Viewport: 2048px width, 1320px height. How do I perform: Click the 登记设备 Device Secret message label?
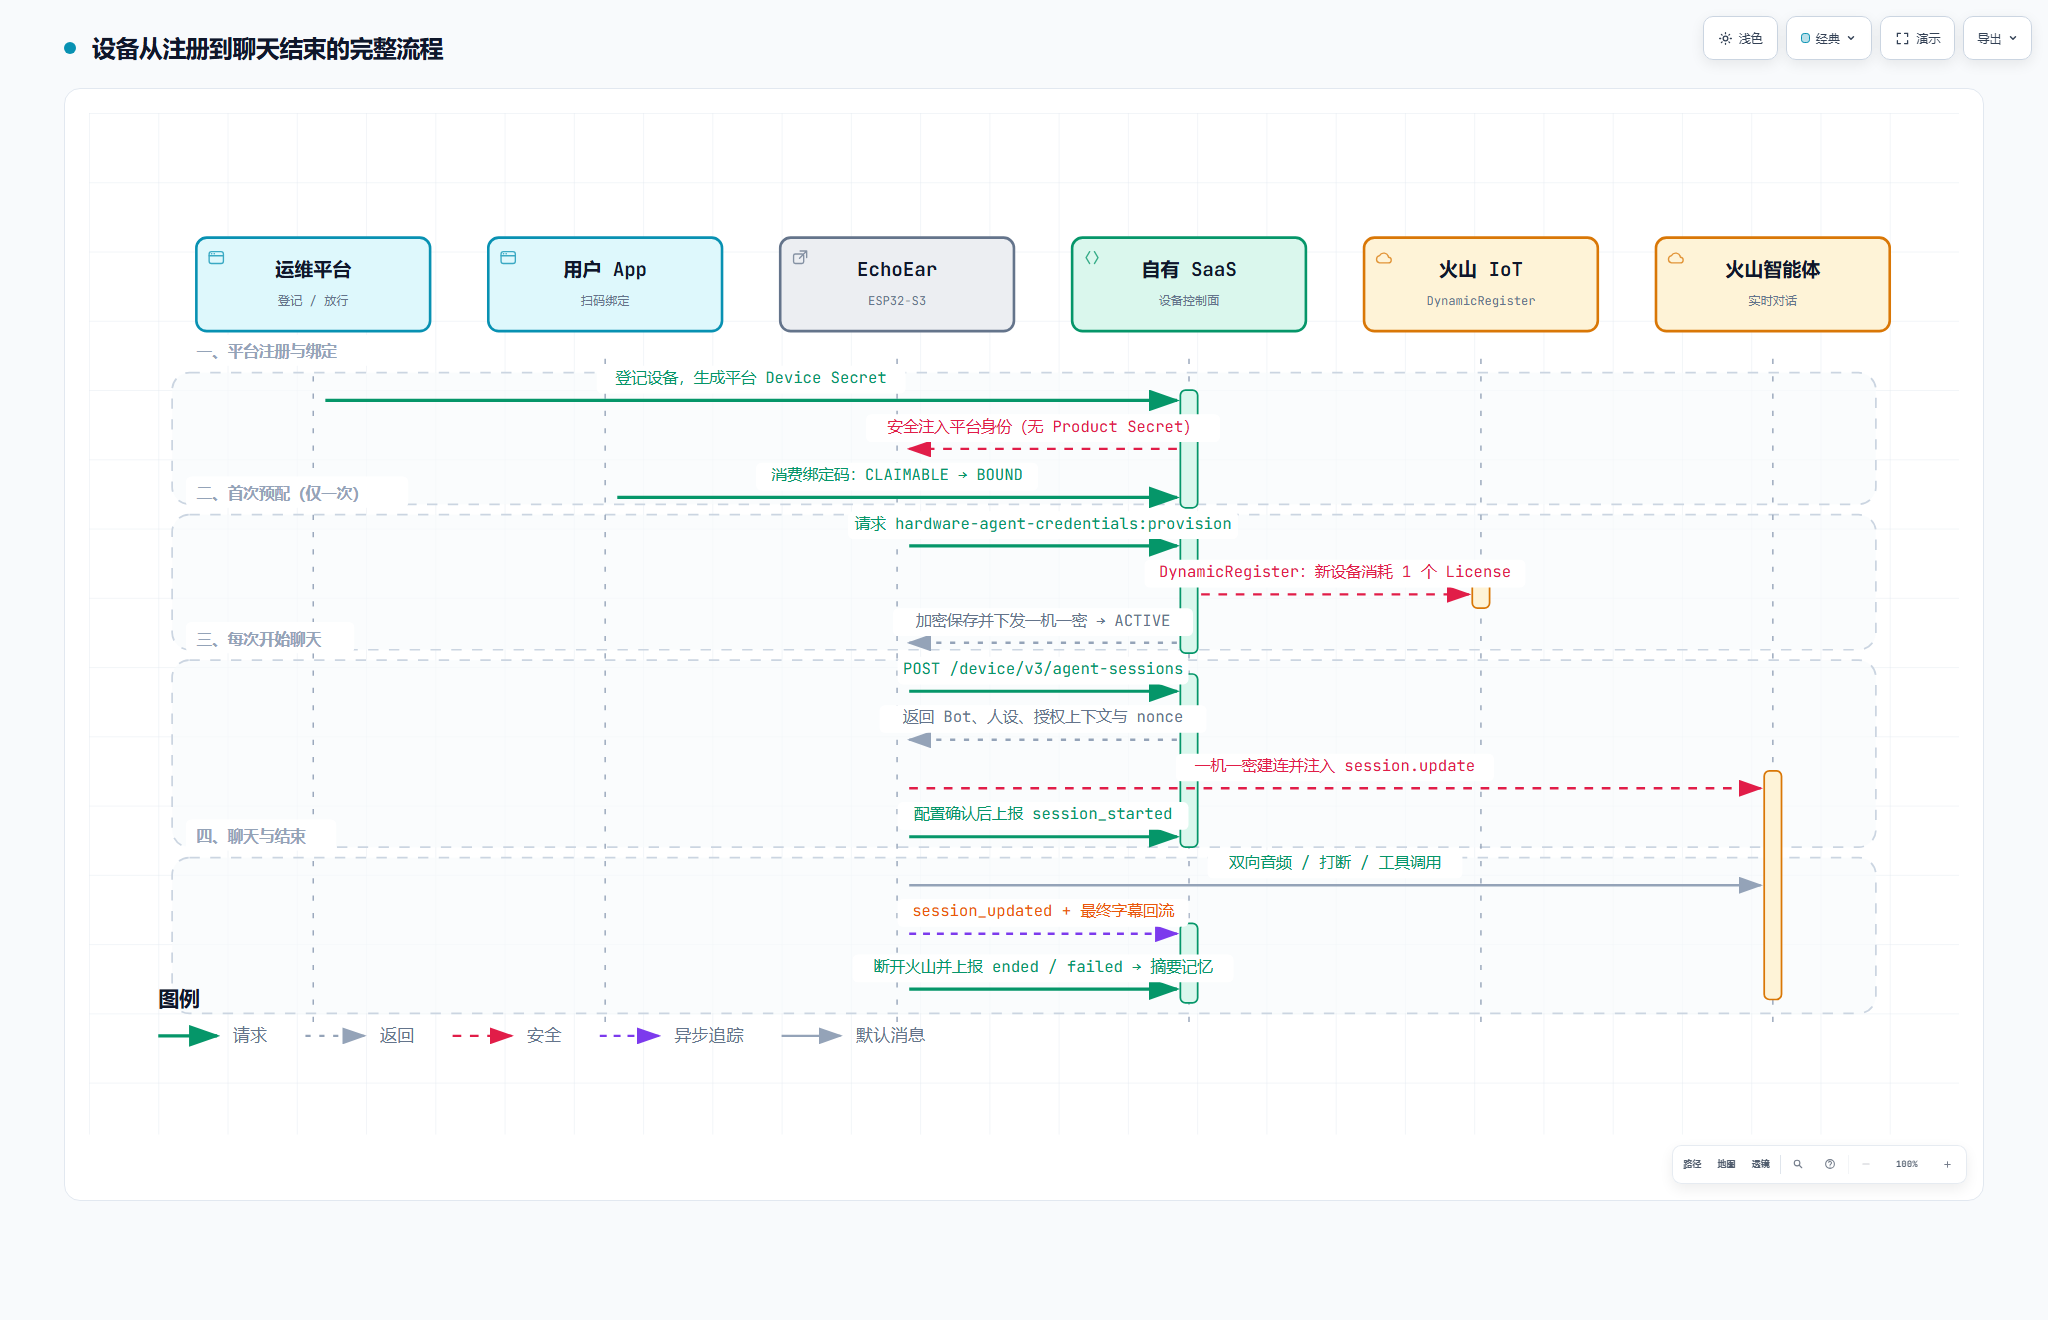point(750,378)
